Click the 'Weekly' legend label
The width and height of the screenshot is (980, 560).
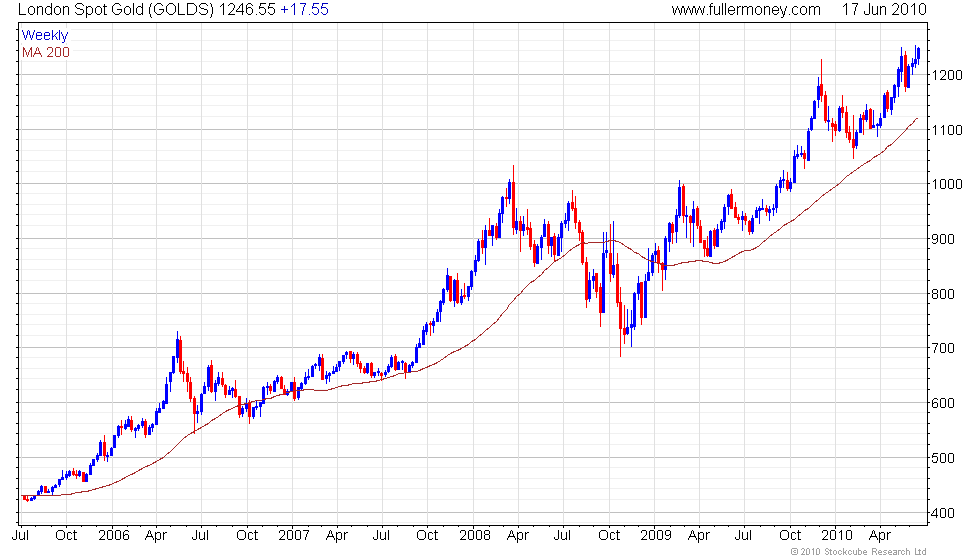(x=44, y=36)
